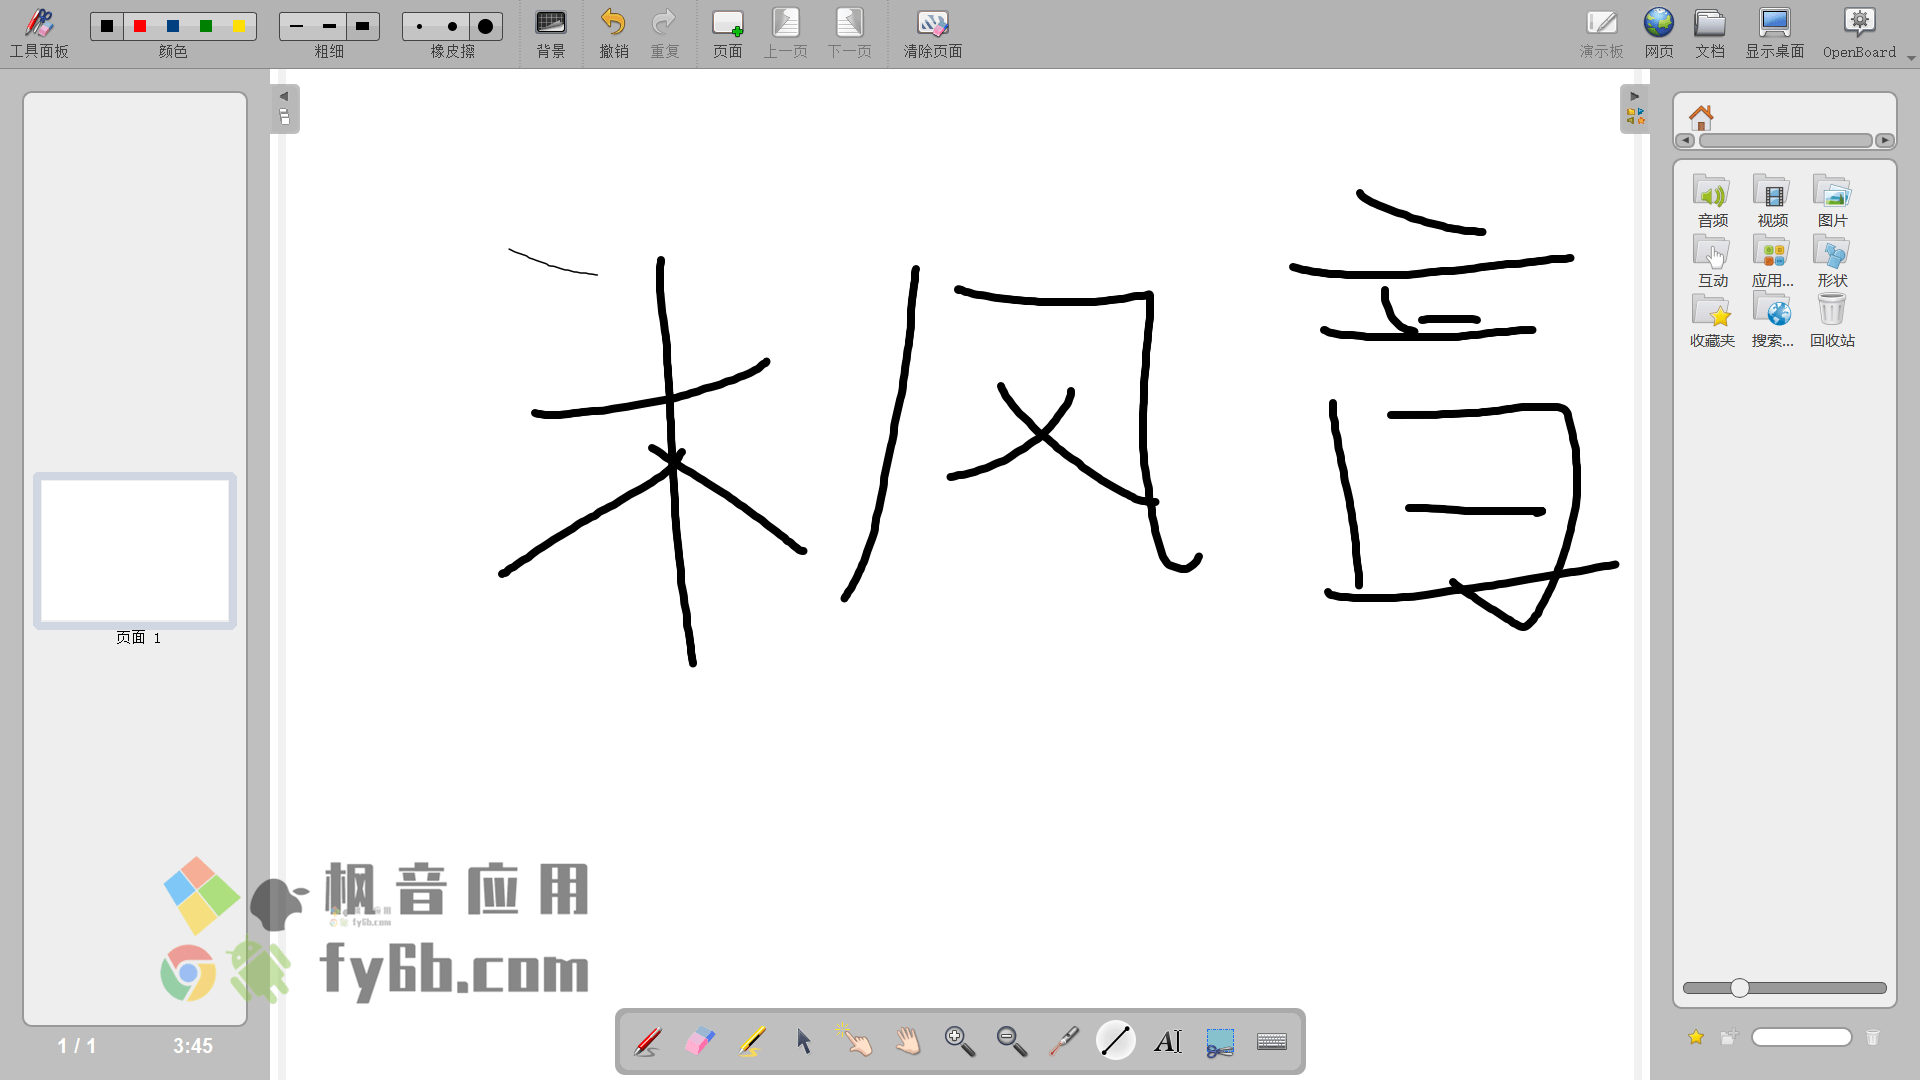Open the 工具面板 tool palette

(39, 34)
